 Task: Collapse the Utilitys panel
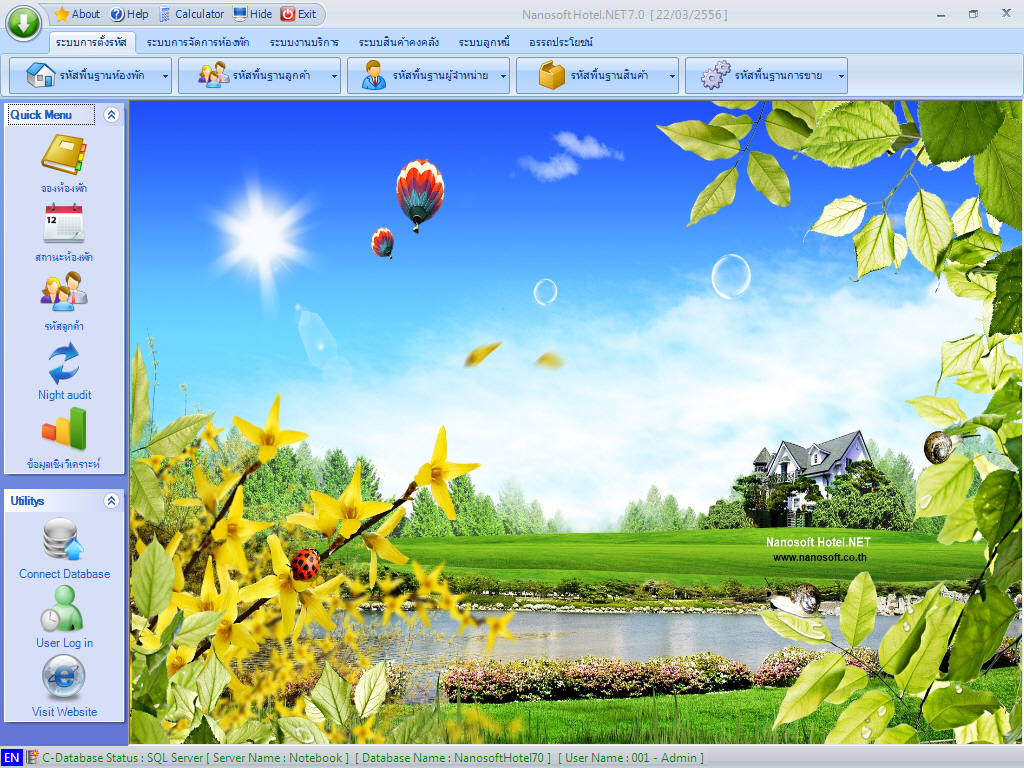tap(112, 501)
